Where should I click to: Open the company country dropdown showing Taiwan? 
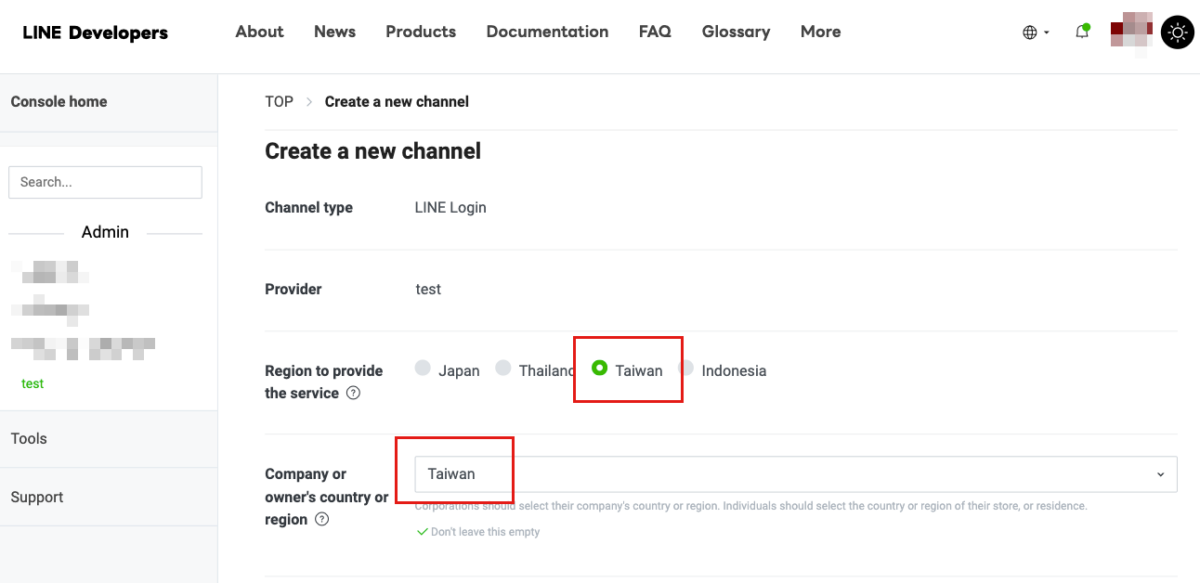point(795,474)
